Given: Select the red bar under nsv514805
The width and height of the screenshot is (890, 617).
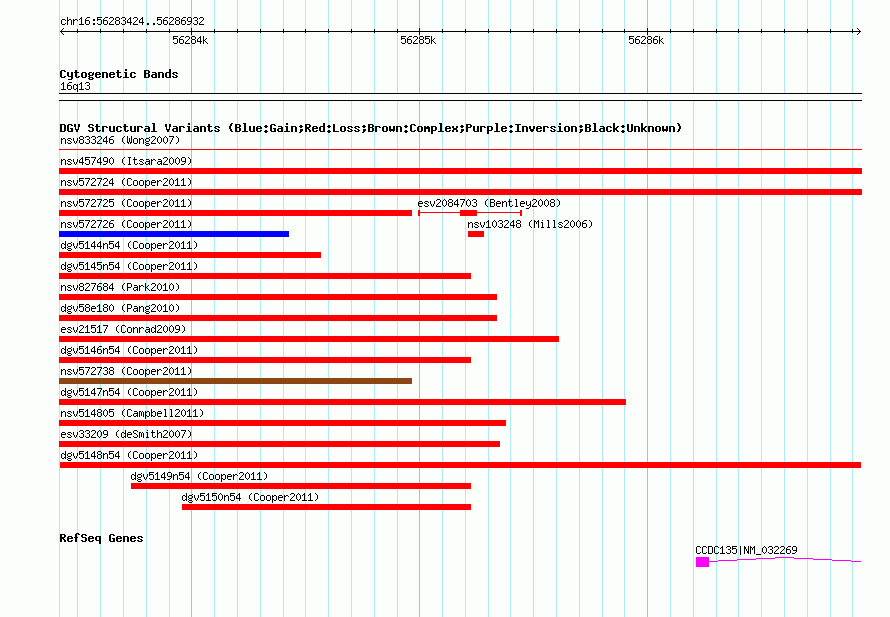Looking at the screenshot, I should (283, 423).
